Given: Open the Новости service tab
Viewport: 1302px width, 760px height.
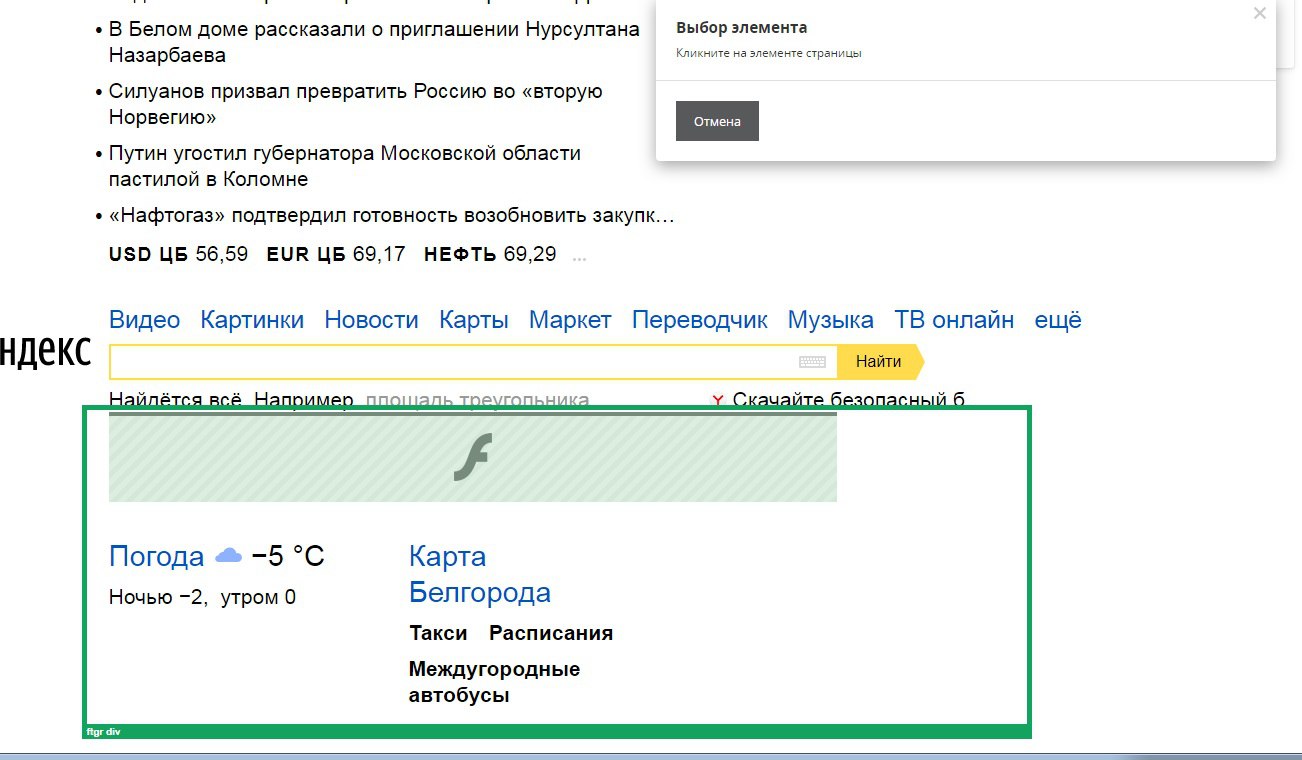Looking at the screenshot, I should tap(372, 320).
